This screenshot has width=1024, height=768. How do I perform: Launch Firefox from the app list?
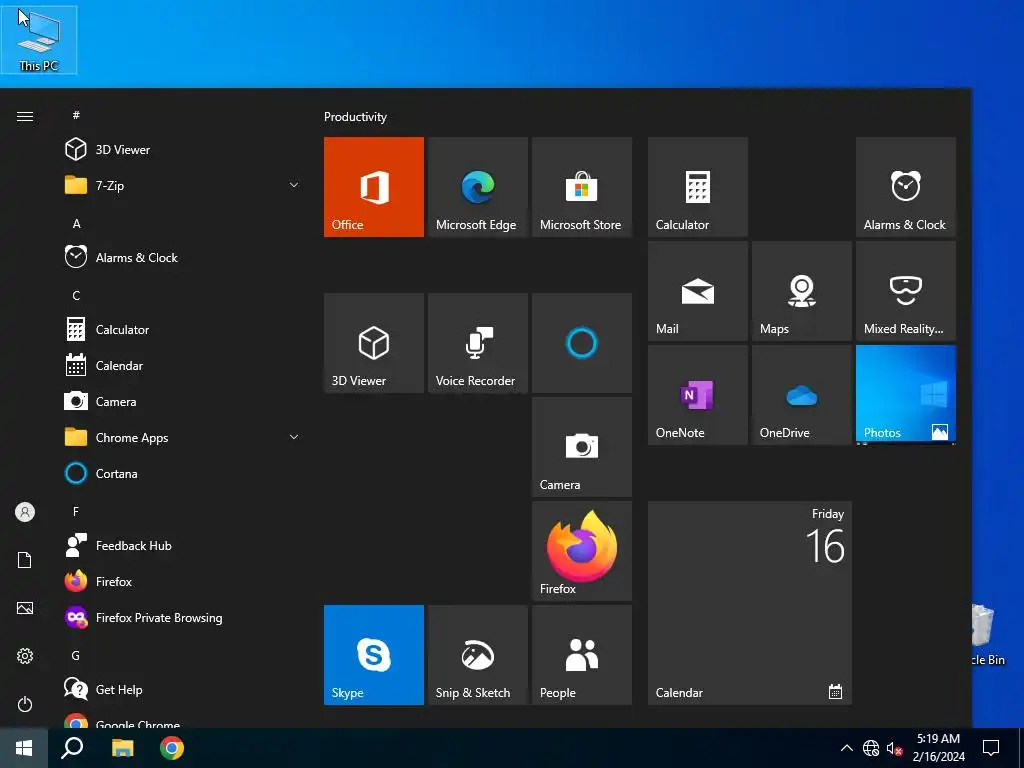182,581
